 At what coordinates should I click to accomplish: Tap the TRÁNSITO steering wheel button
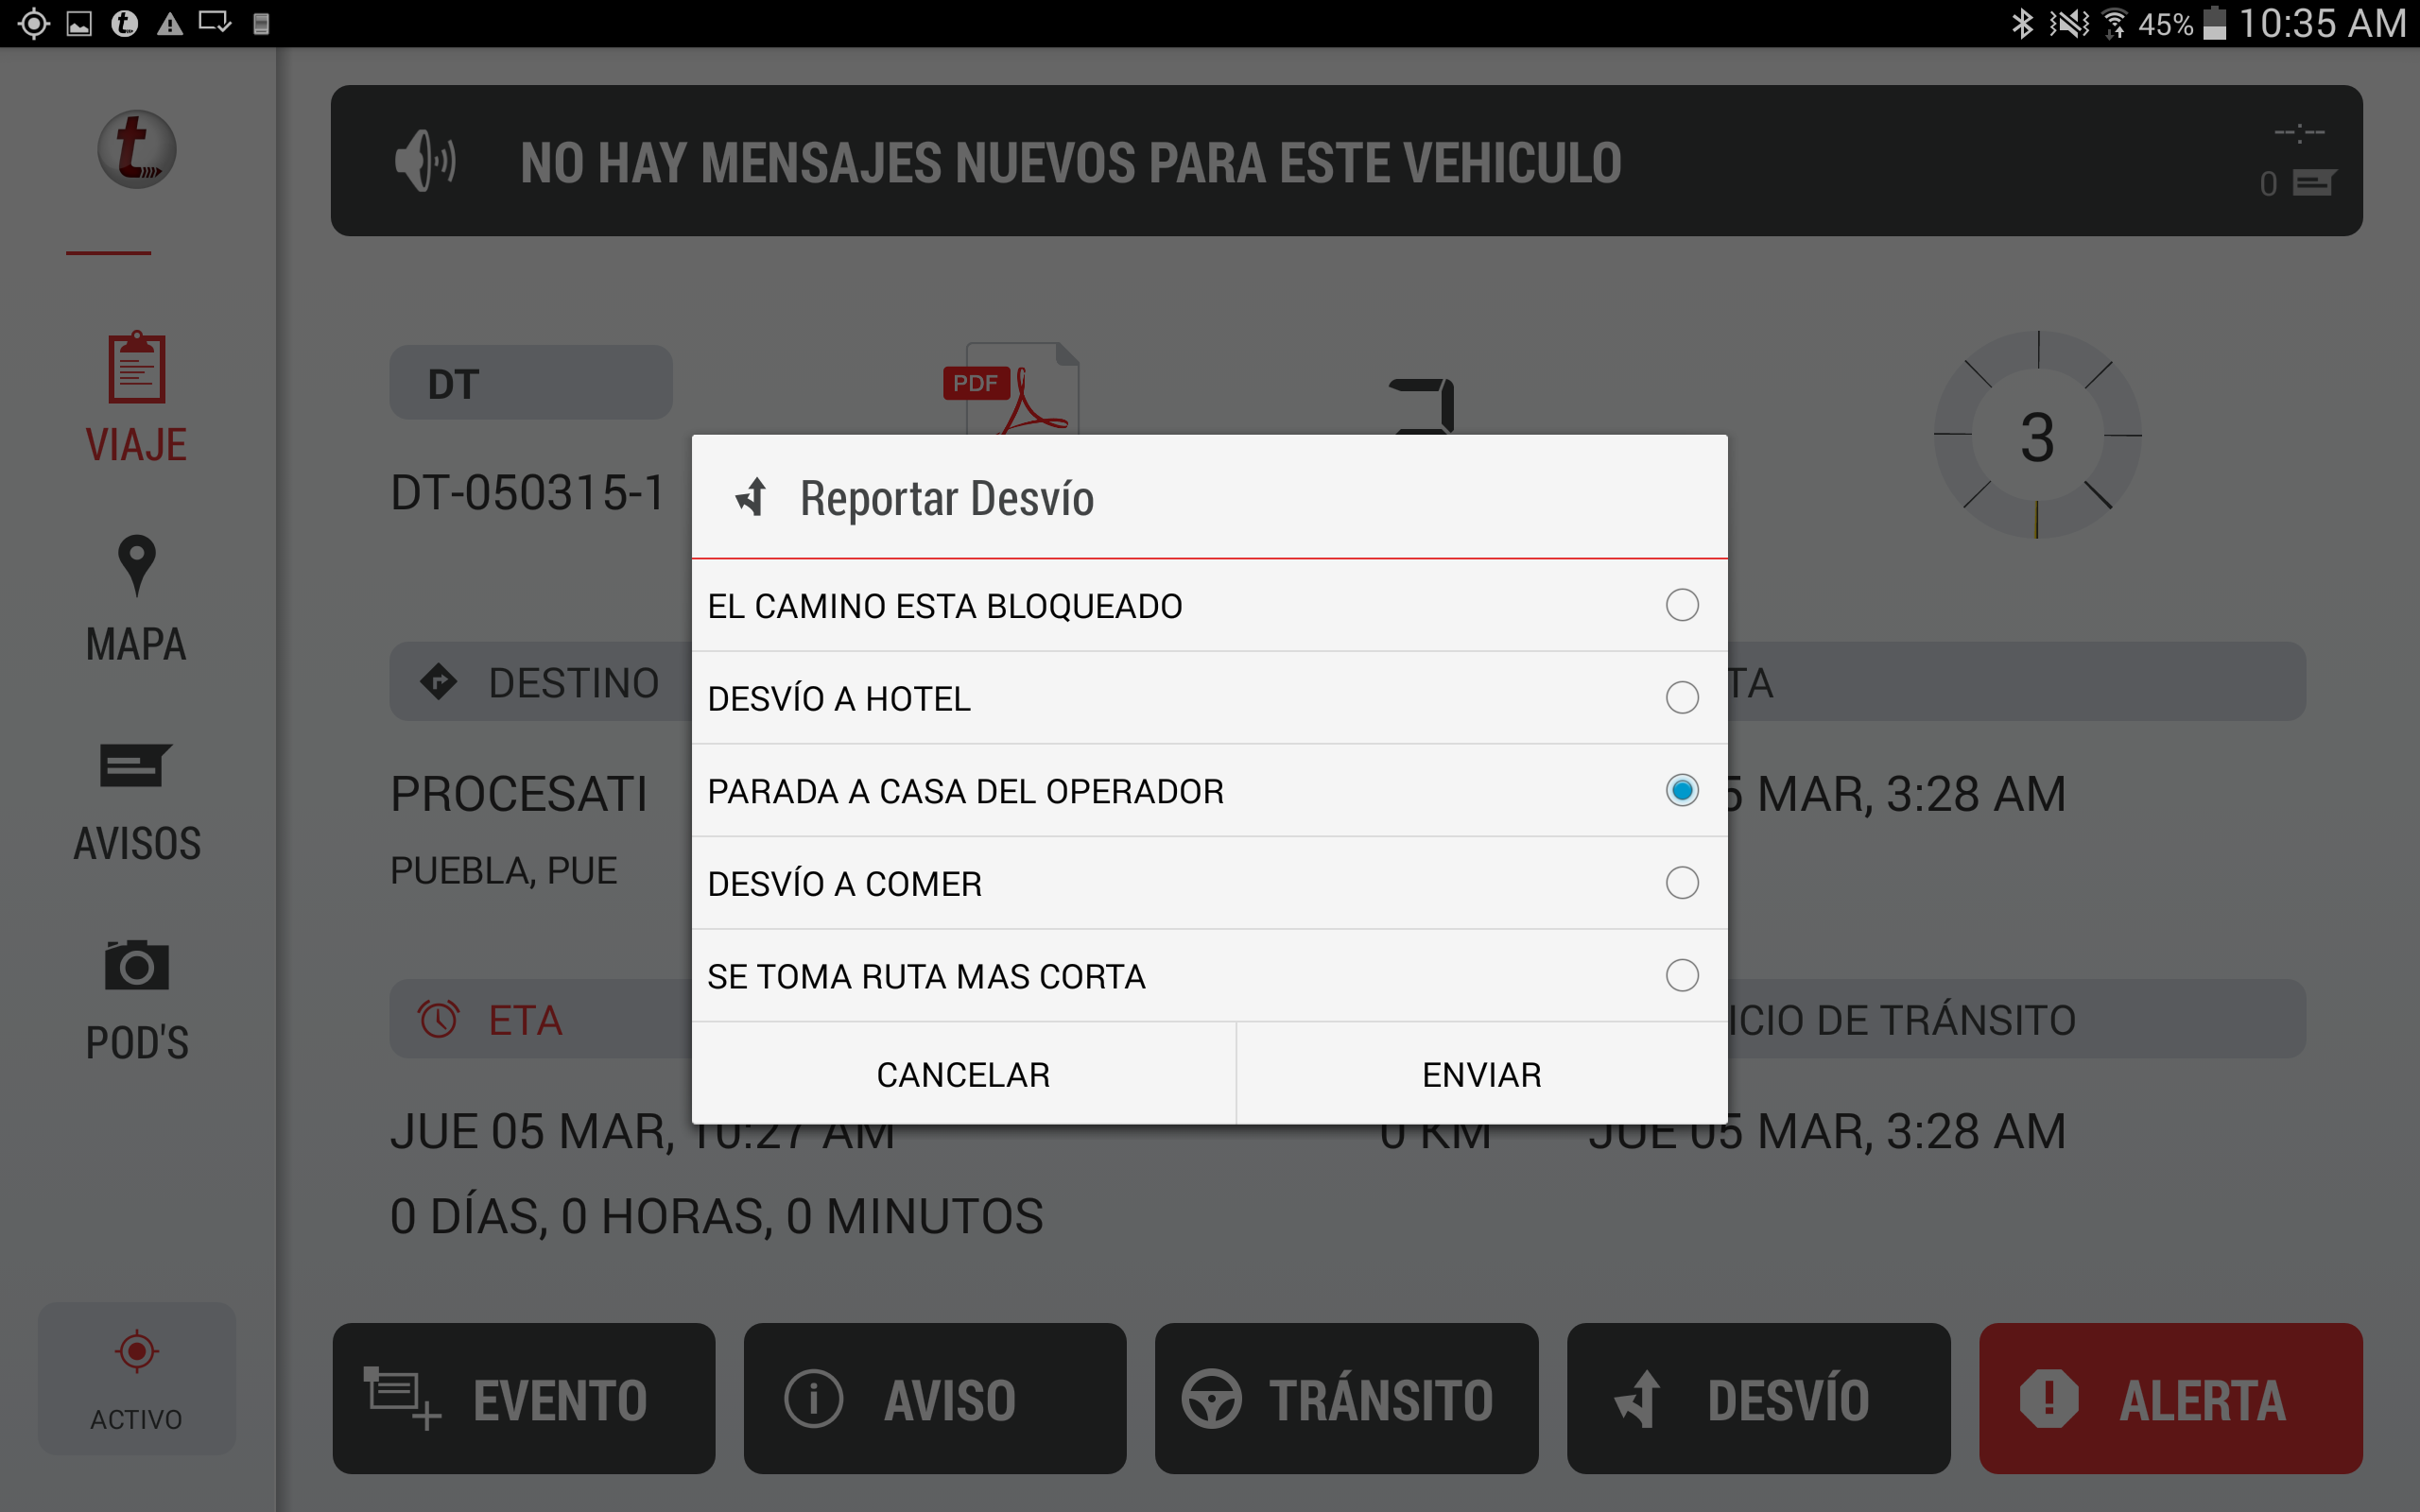pos(1346,1398)
